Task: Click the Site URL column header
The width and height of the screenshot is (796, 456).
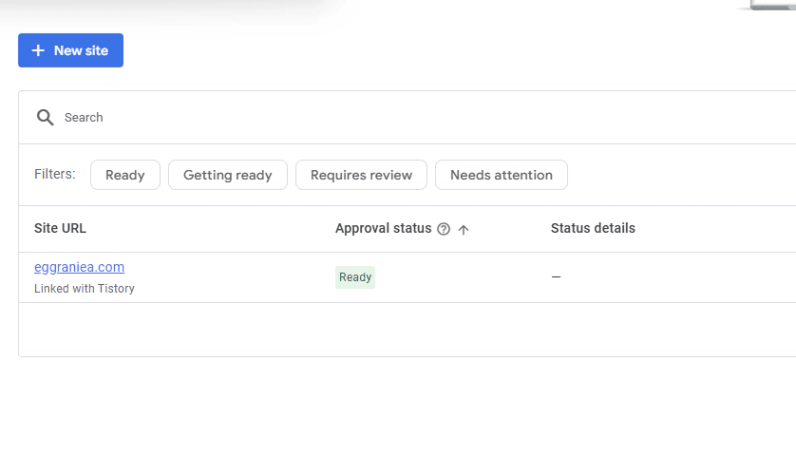Action: tap(60, 228)
